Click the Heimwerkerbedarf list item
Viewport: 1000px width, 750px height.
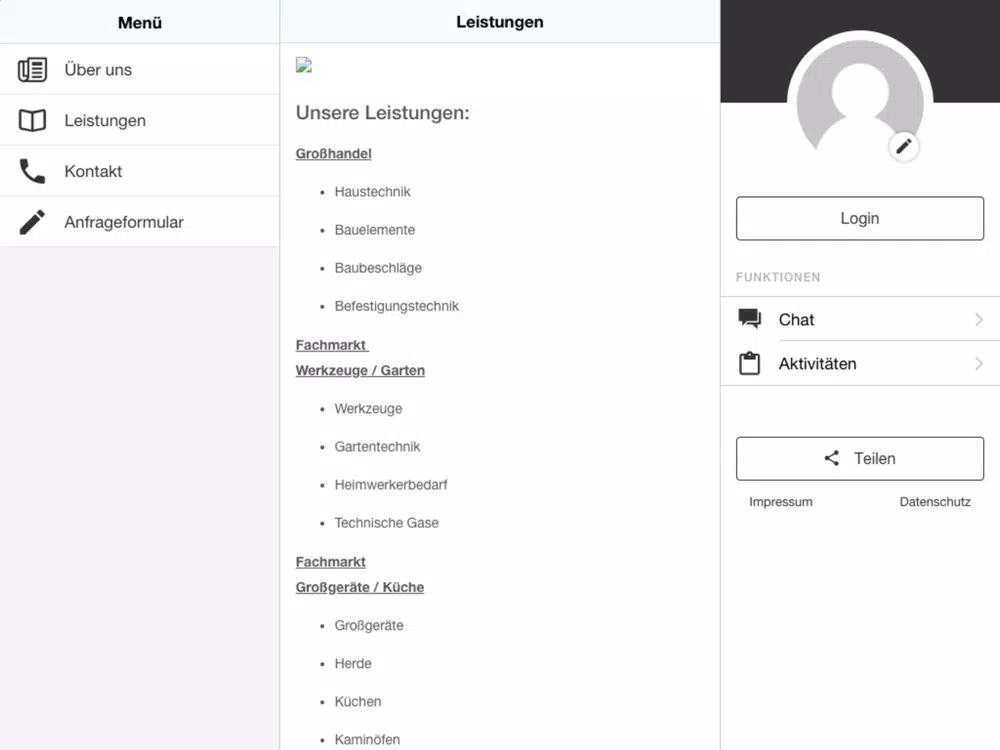click(391, 485)
